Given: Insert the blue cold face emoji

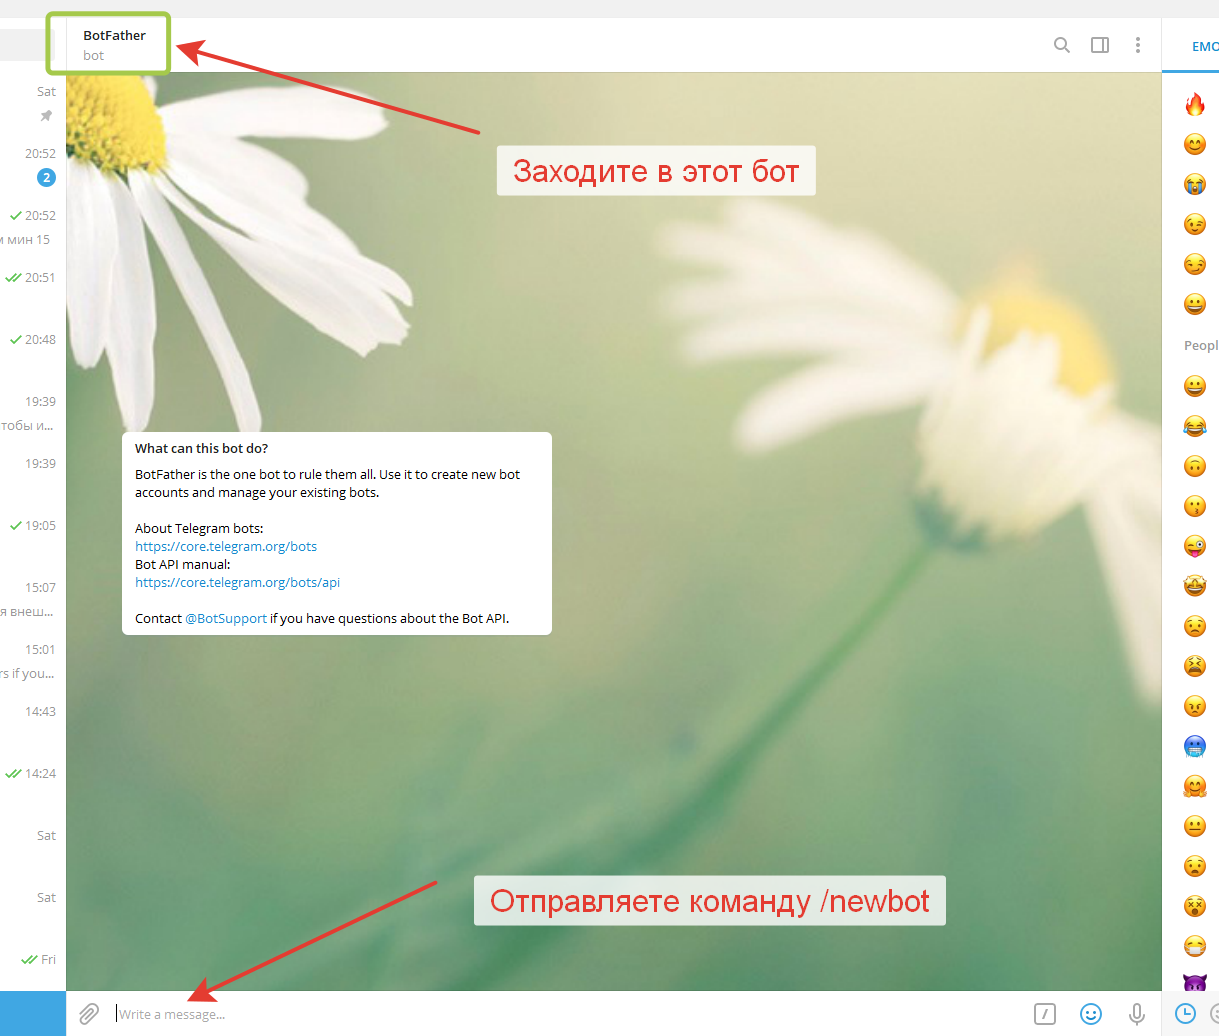Looking at the screenshot, I should [1195, 746].
